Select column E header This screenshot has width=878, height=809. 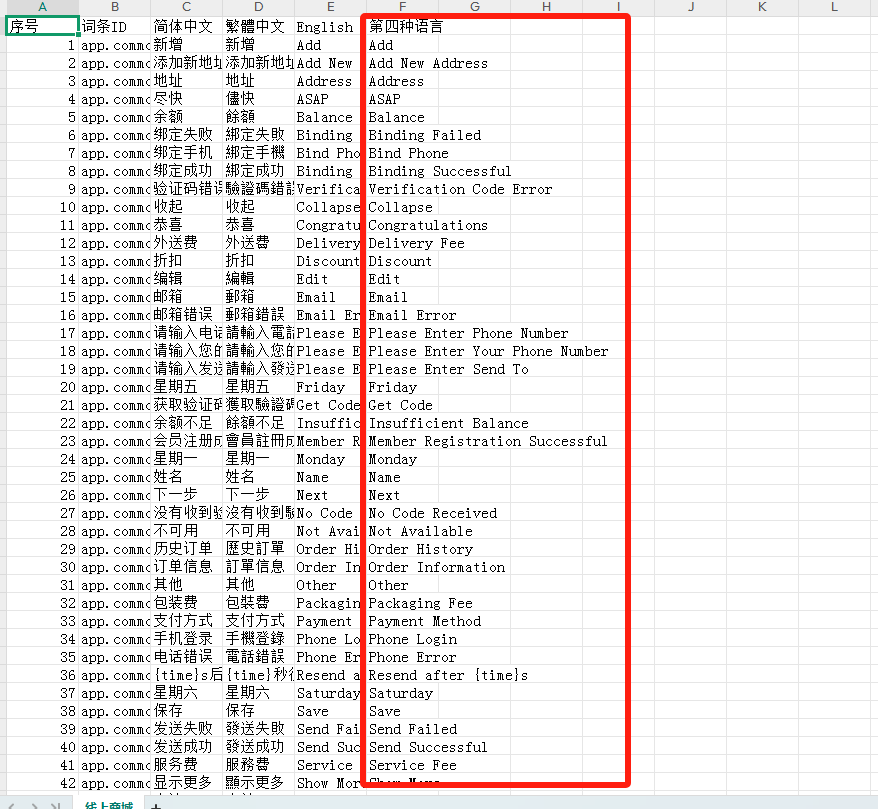tap(330, 7)
